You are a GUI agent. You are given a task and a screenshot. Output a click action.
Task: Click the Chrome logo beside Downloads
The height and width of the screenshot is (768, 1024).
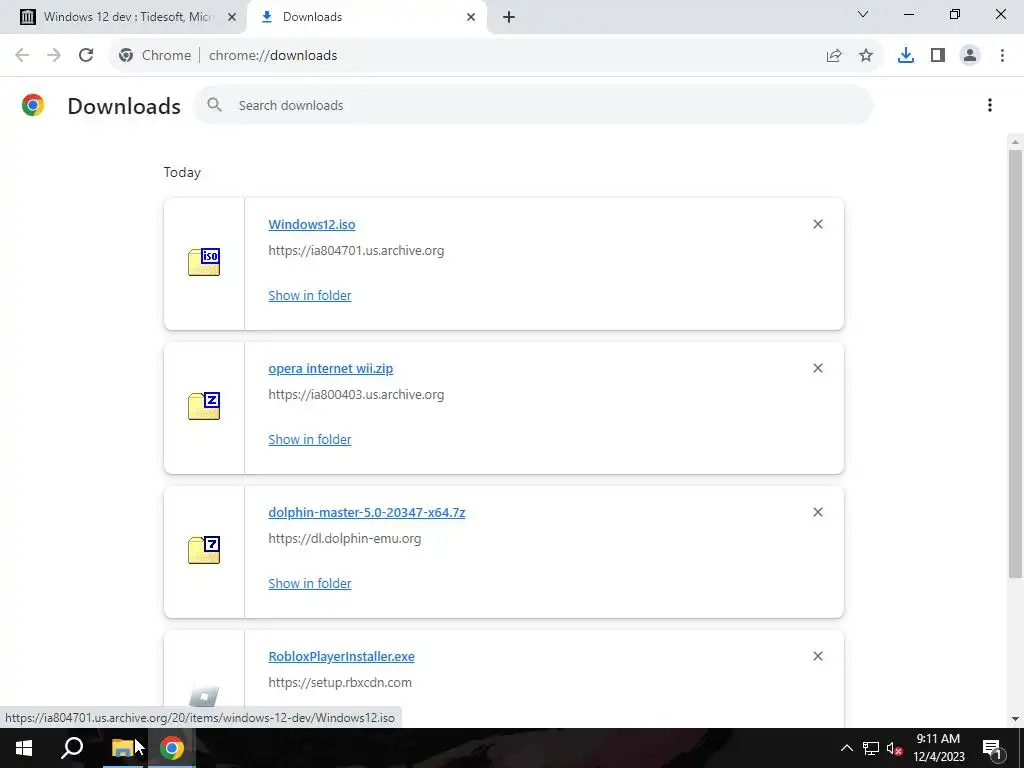(x=33, y=105)
